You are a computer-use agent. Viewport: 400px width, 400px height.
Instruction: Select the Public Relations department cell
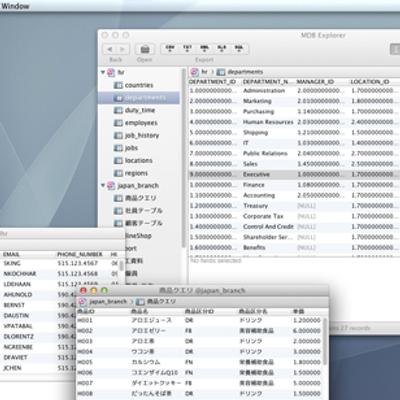pyautogui.click(x=265, y=153)
